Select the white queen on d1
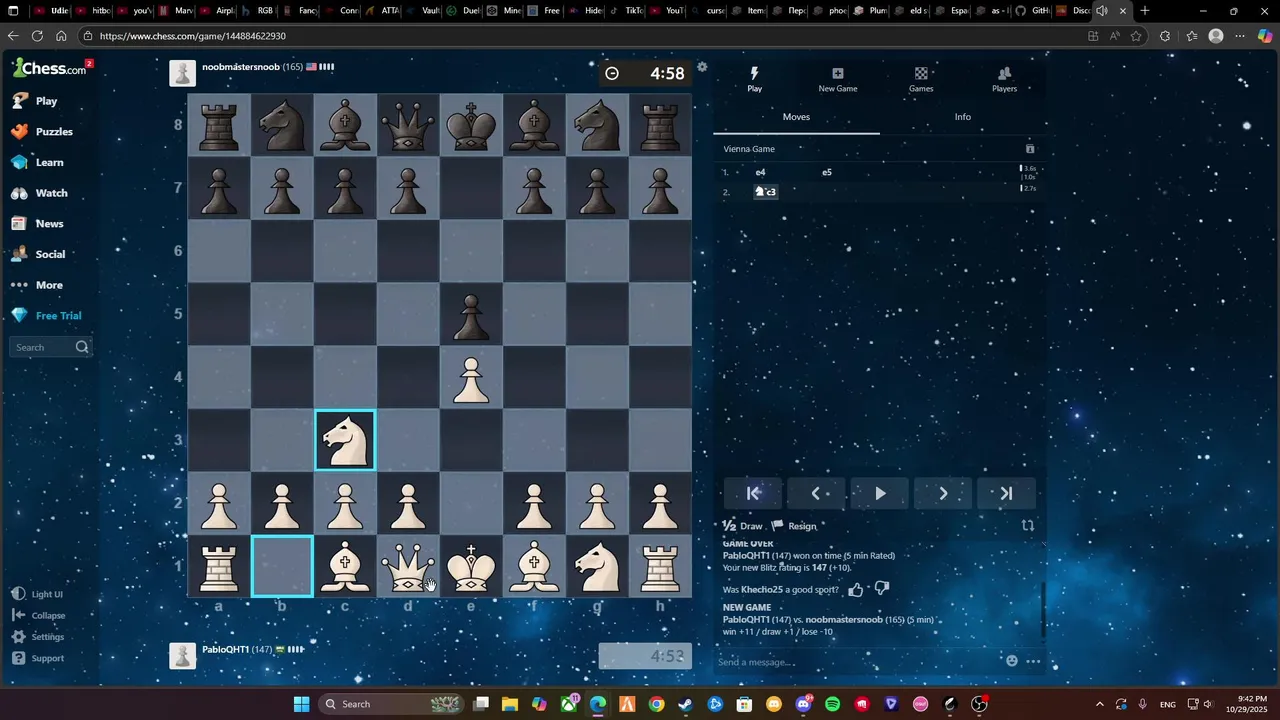Screen dimensions: 1280x720 [408, 566]
